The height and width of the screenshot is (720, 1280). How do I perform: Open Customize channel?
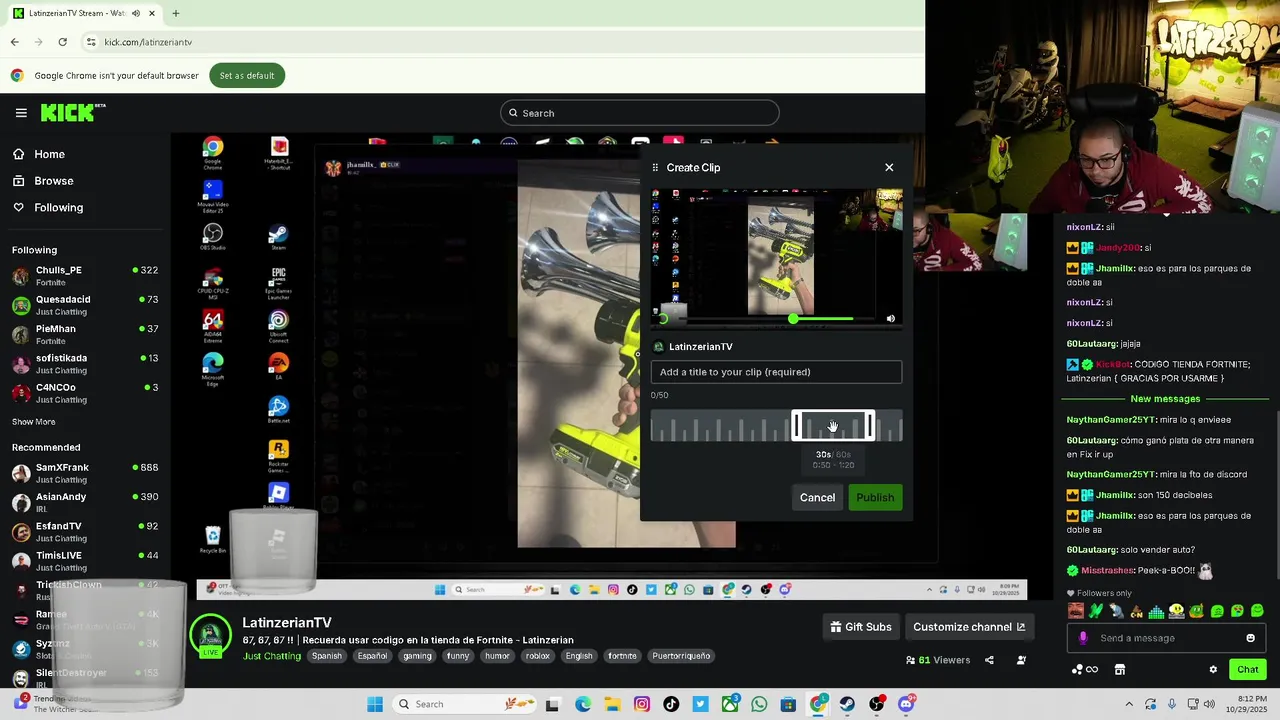969,627
